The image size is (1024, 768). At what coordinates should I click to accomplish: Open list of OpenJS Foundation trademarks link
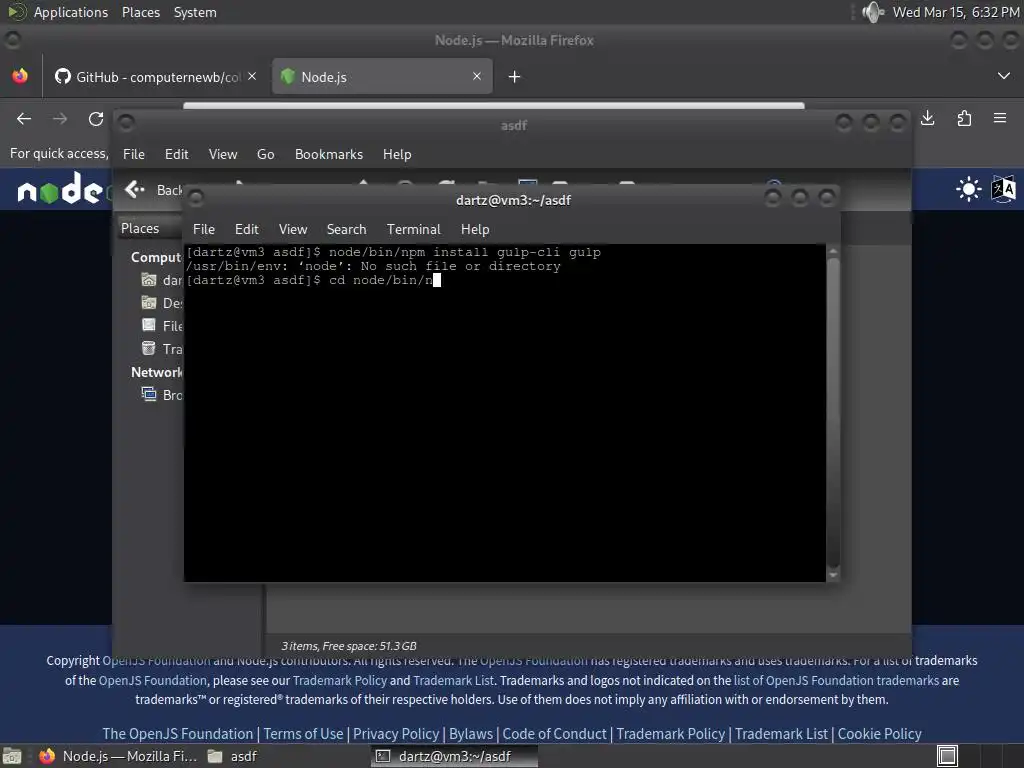836,680
